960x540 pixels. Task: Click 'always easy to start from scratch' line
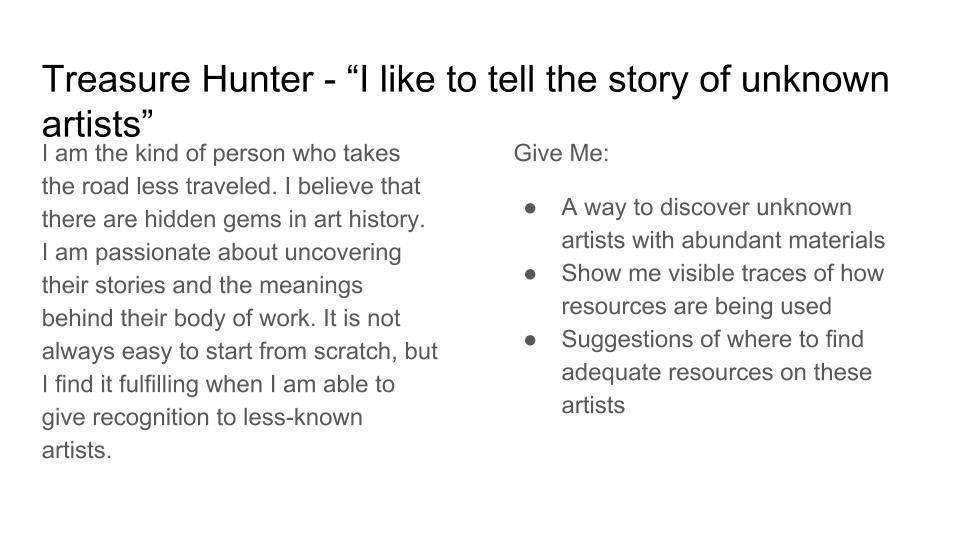239,351
